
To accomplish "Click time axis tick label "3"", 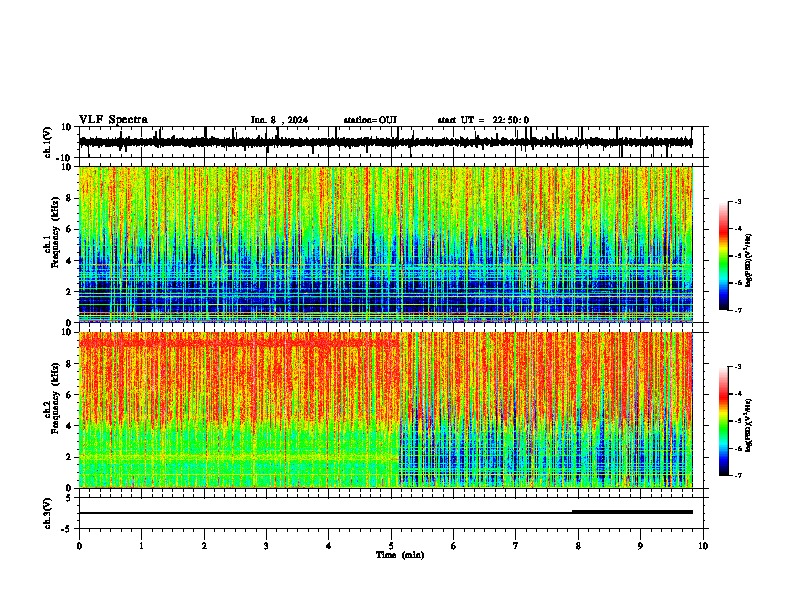I will (x=266, y=546).
